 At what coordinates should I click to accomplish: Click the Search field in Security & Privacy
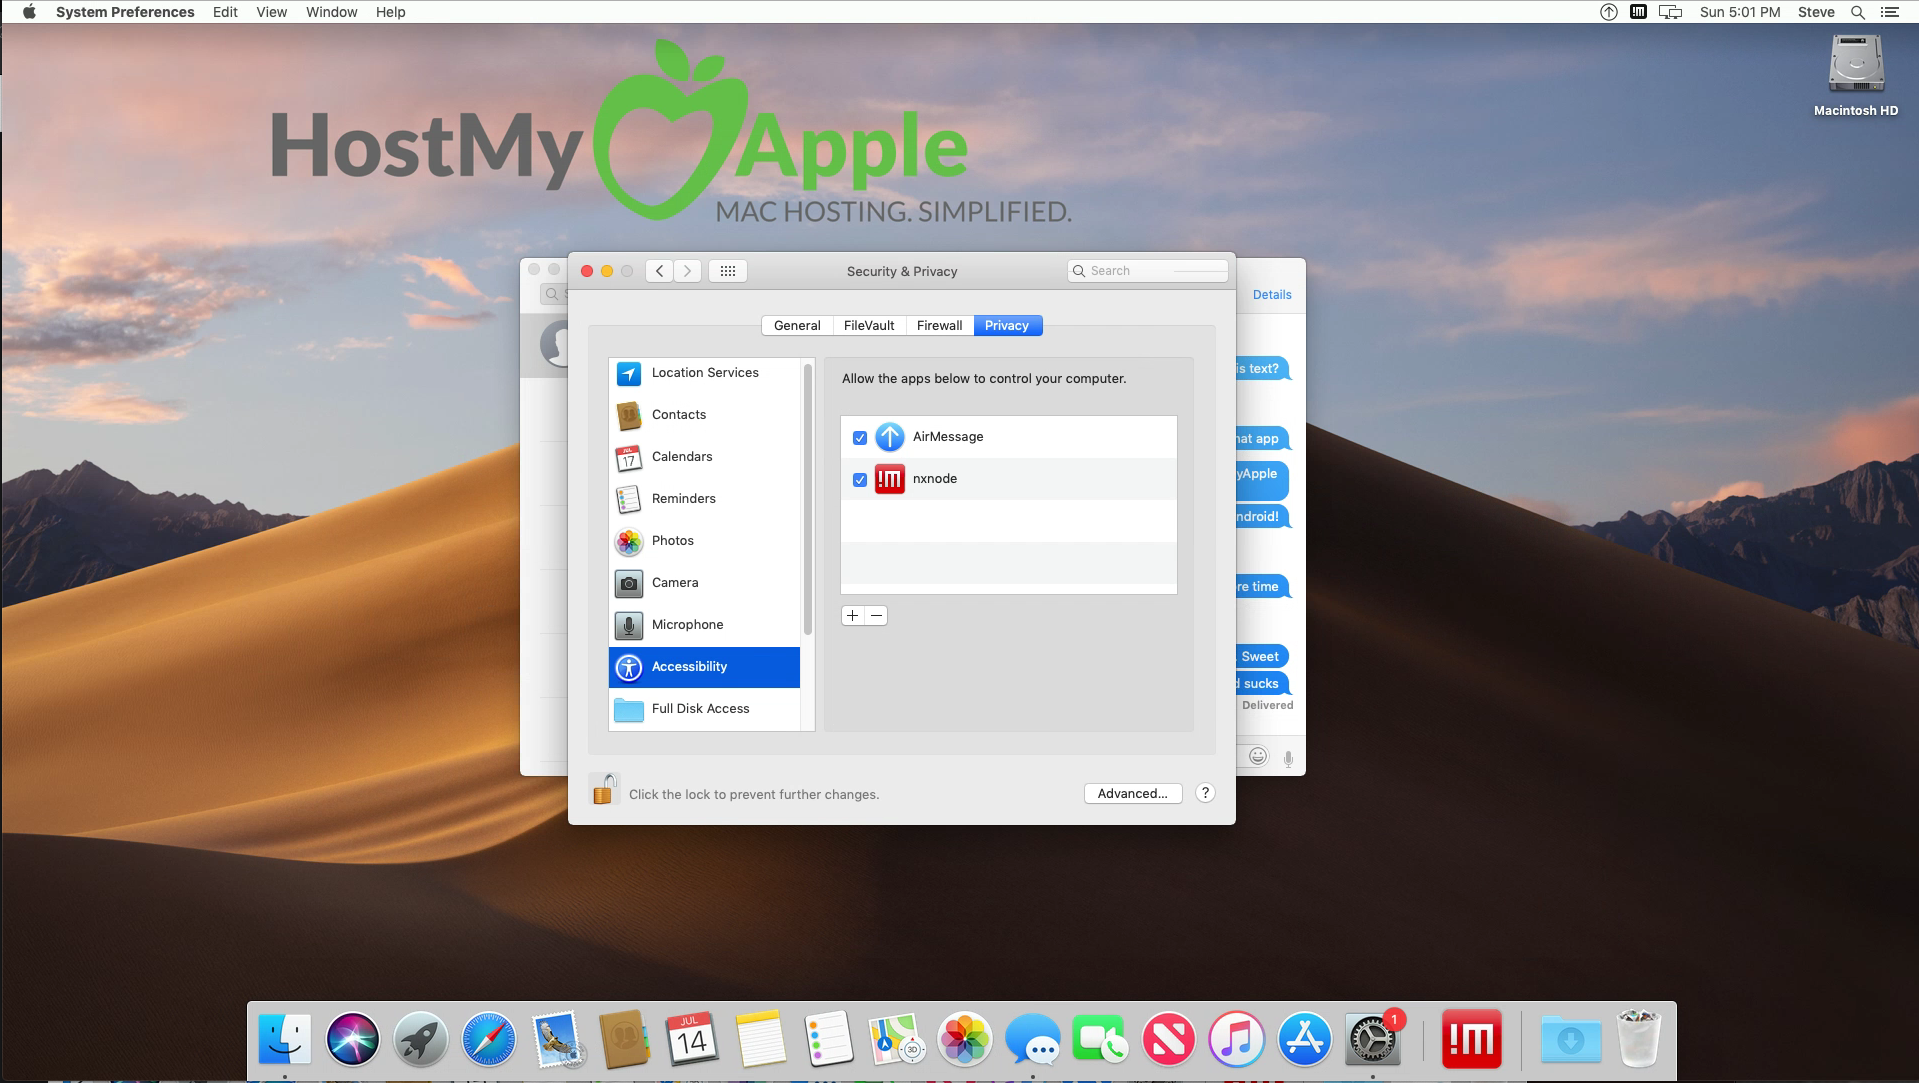(1148, 271)
